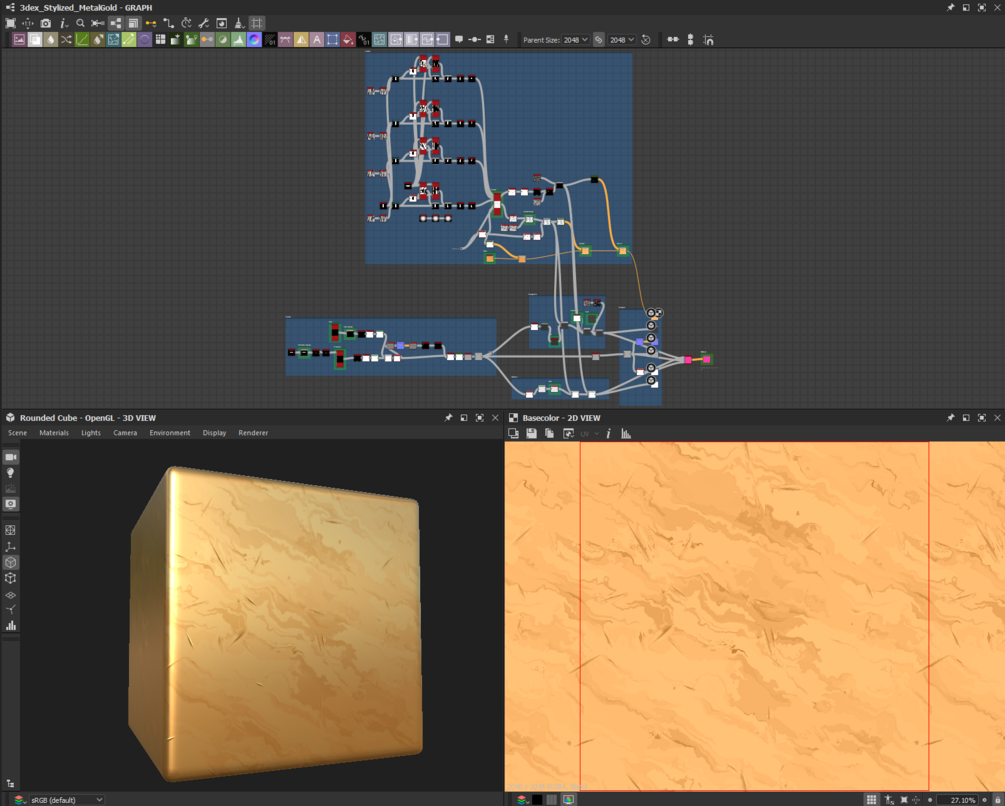Image resolution: width=1005 pixels, height=806 pixels.
Task: Click the black background swatch in 2D view
Action: point(537,800)
